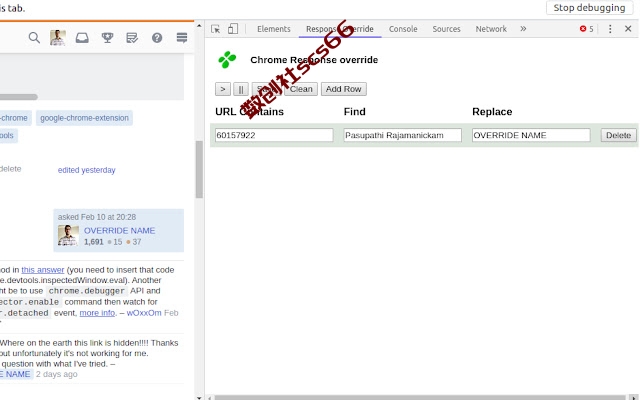Click the DevTools horizontal scrollbar at bottom

[x=420, y=397]
